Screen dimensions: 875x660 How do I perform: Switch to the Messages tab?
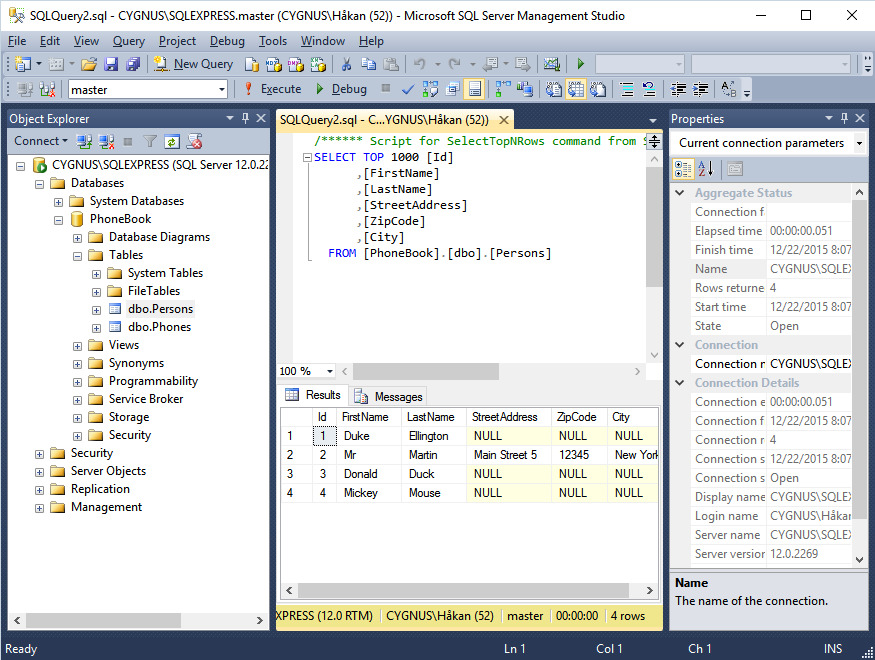tap(389, 397)
